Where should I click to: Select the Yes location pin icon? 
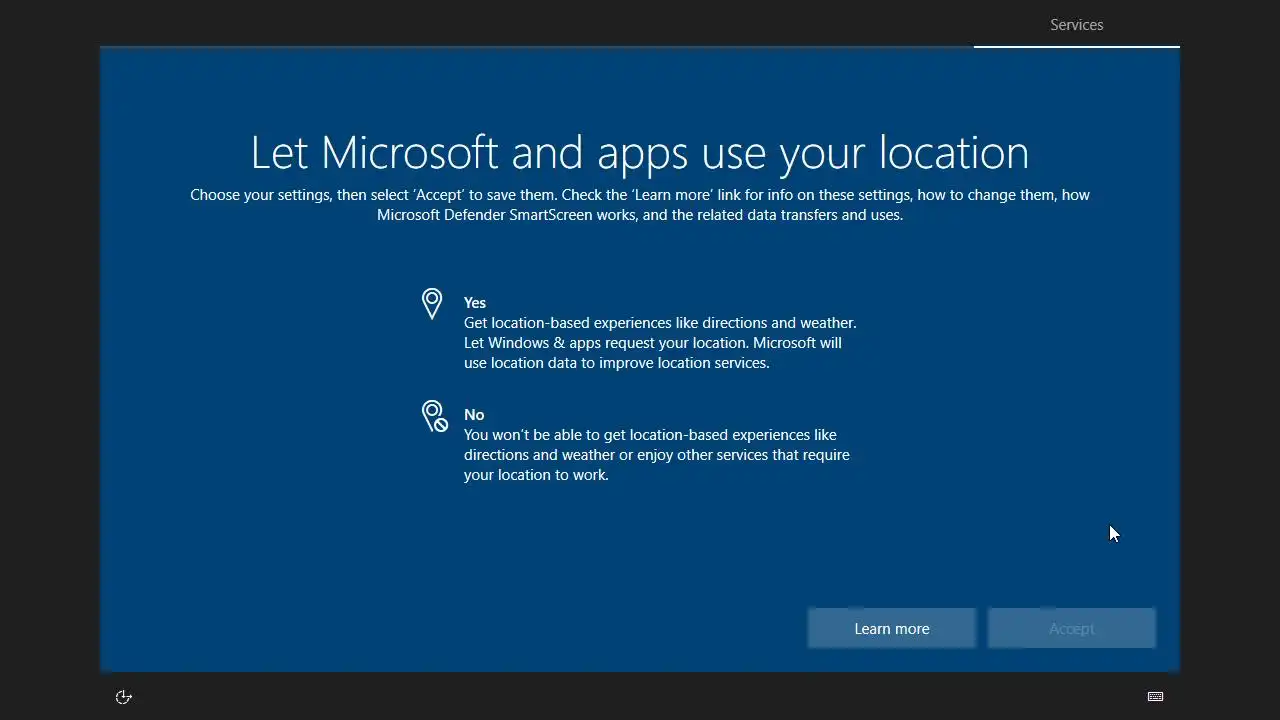[432, 304]
